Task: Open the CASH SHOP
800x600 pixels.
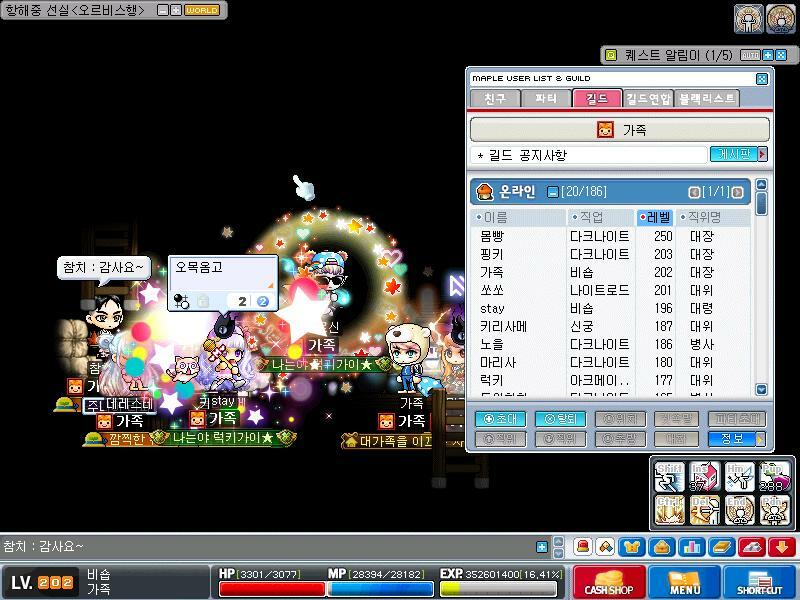Action: click(609, 582)
